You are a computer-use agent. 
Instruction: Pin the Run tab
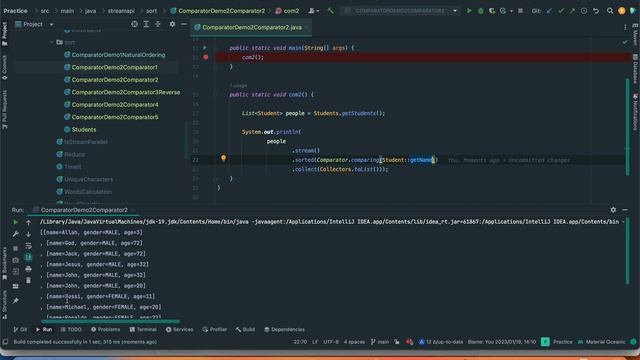(16, 301)
